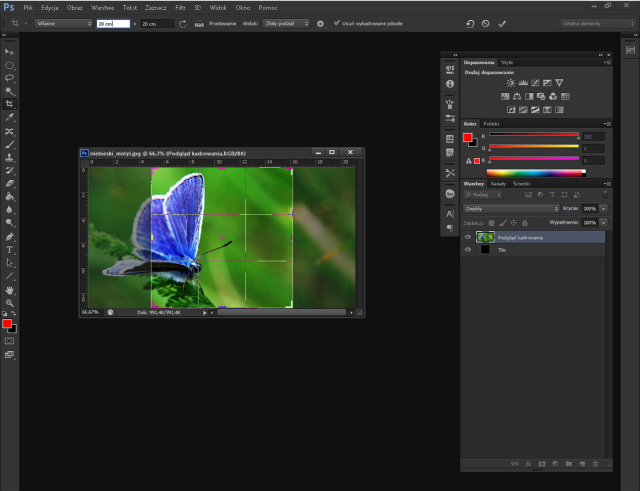Select the Elliptical Marquee tool

pos(9,65)
